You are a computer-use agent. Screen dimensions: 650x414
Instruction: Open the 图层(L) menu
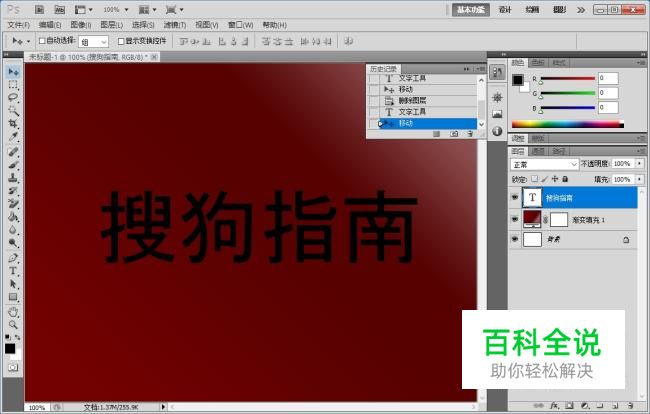[112, 25]
